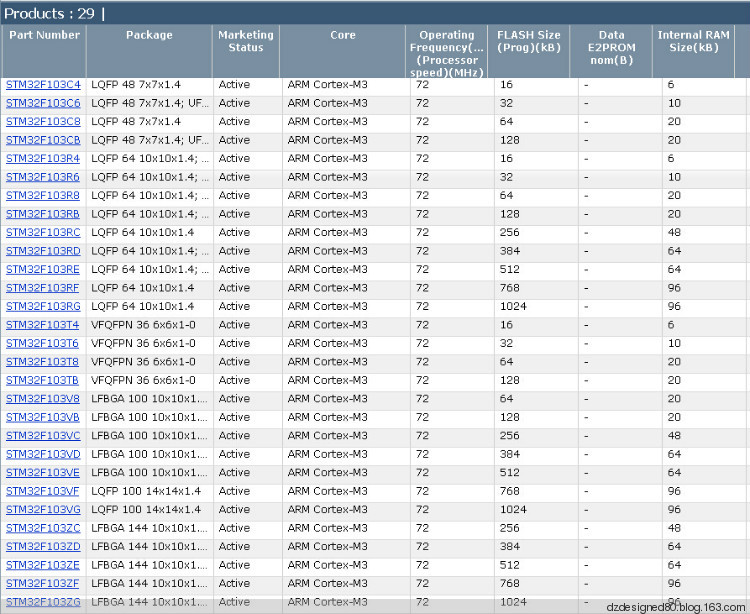
Task: Open the STM32F103C4 part link
Action: [x=43, y=85]
